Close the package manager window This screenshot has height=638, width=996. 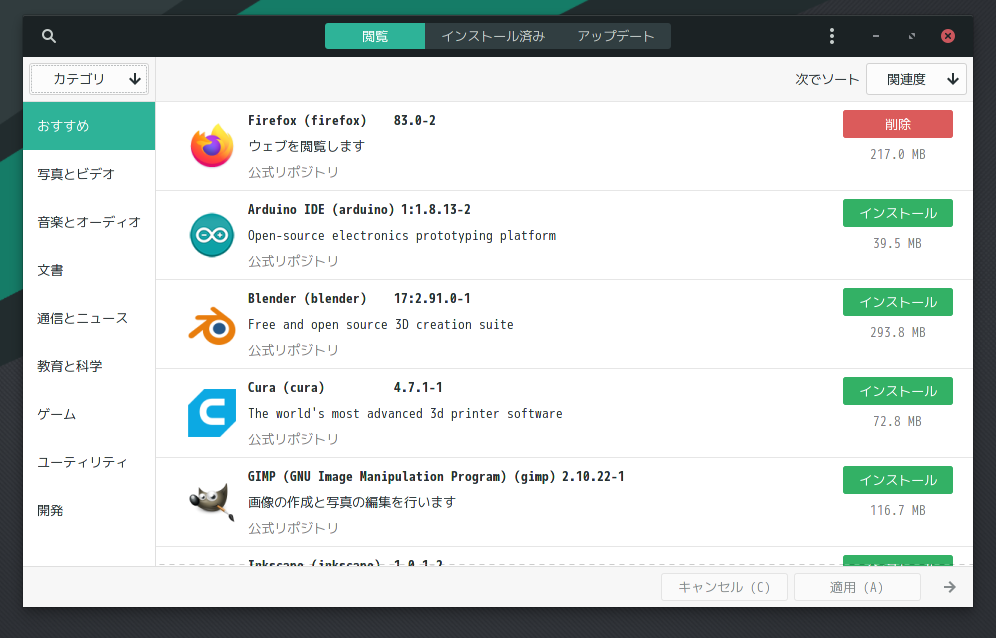948,36
